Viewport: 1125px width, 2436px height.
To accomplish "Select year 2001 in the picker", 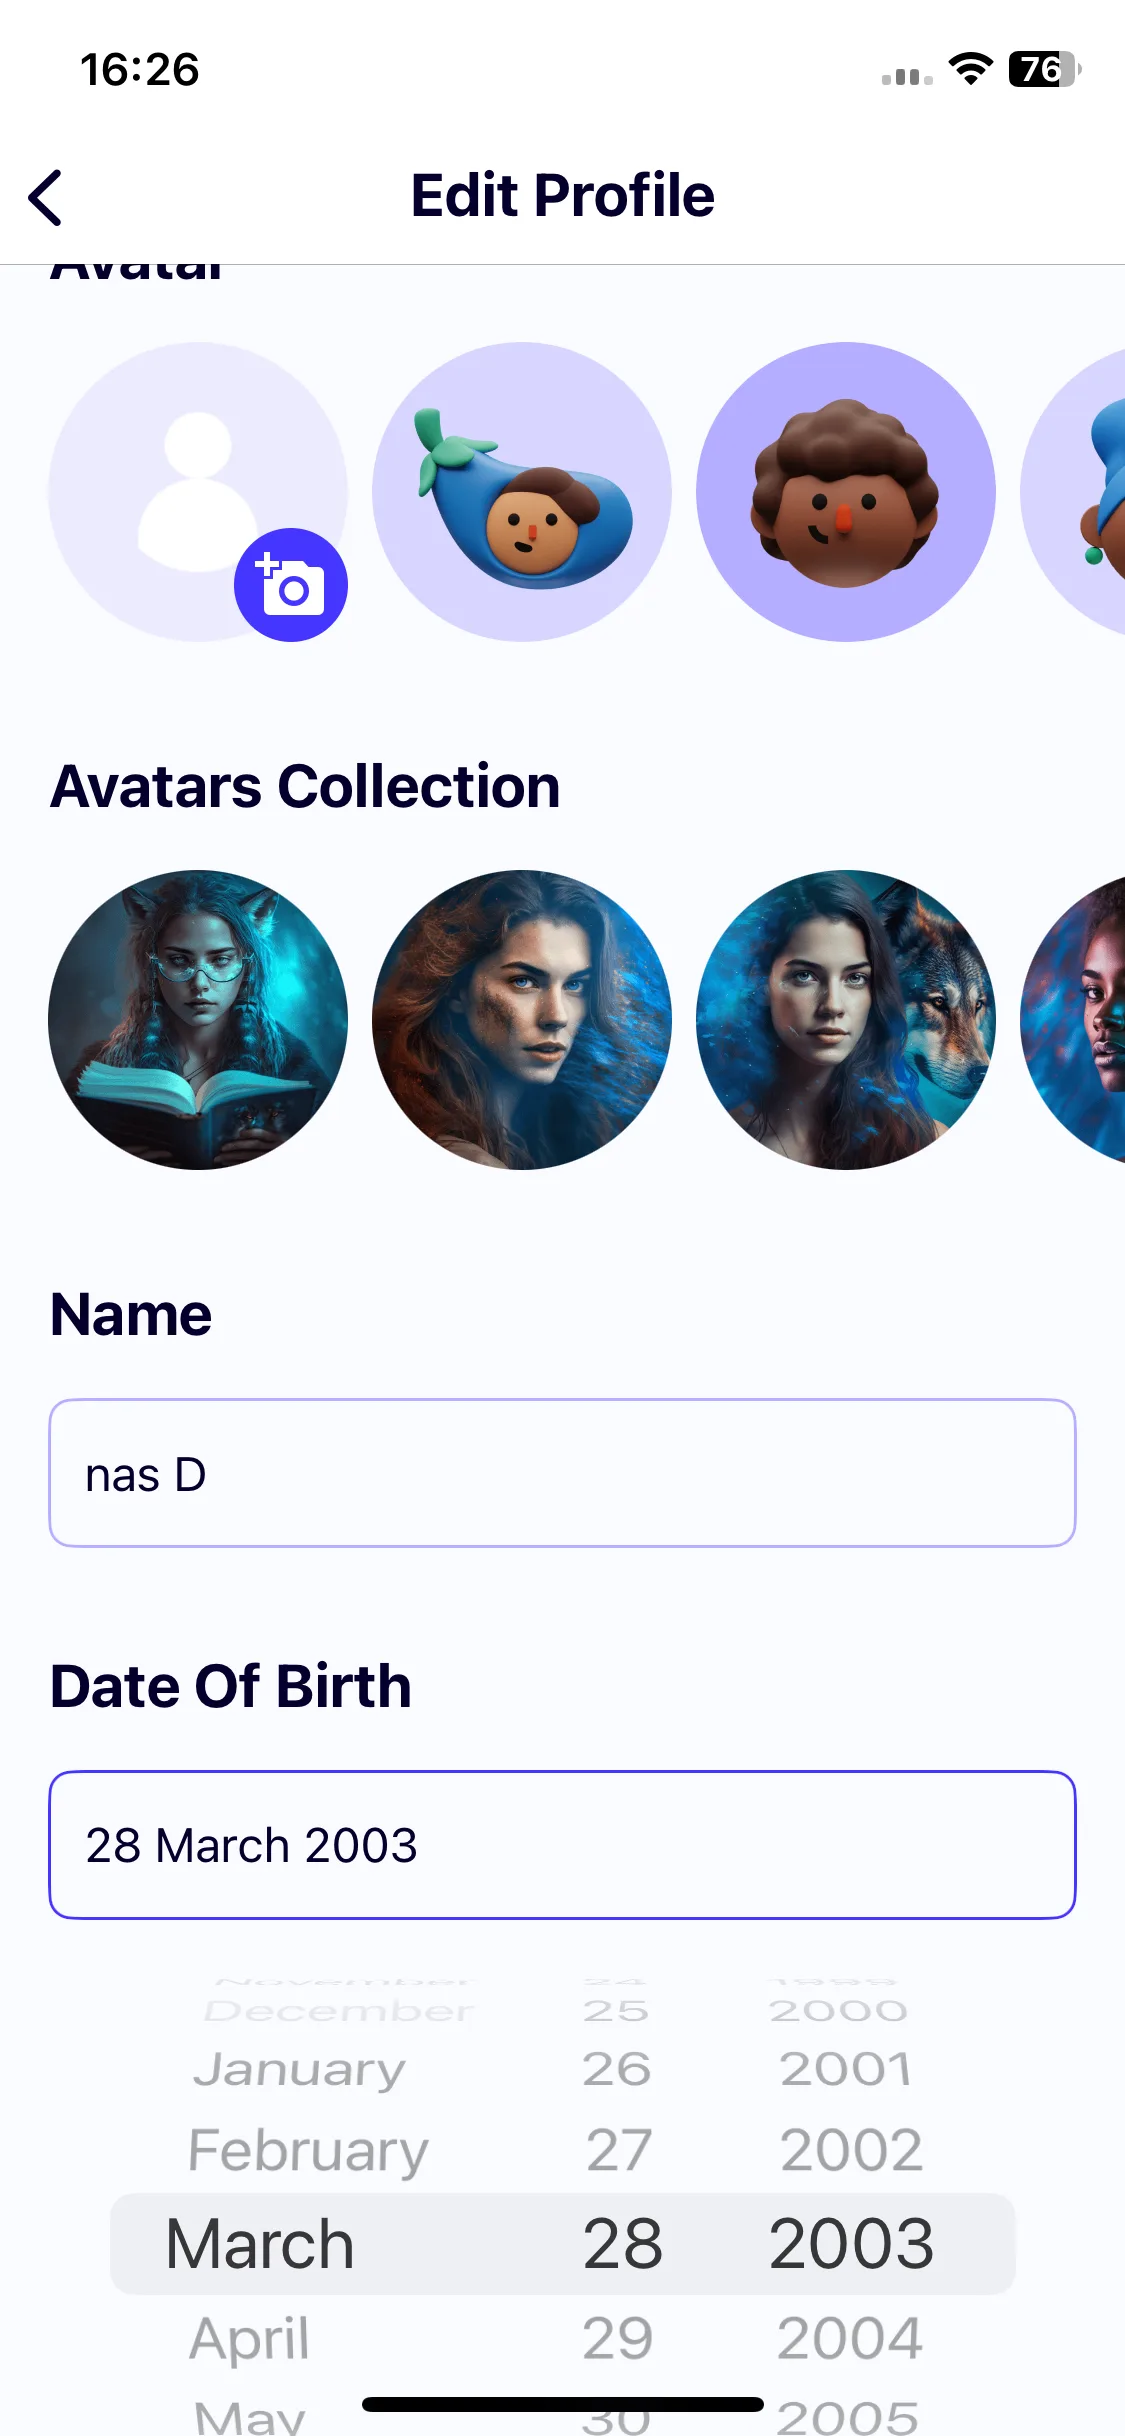I will (846, 2069).
